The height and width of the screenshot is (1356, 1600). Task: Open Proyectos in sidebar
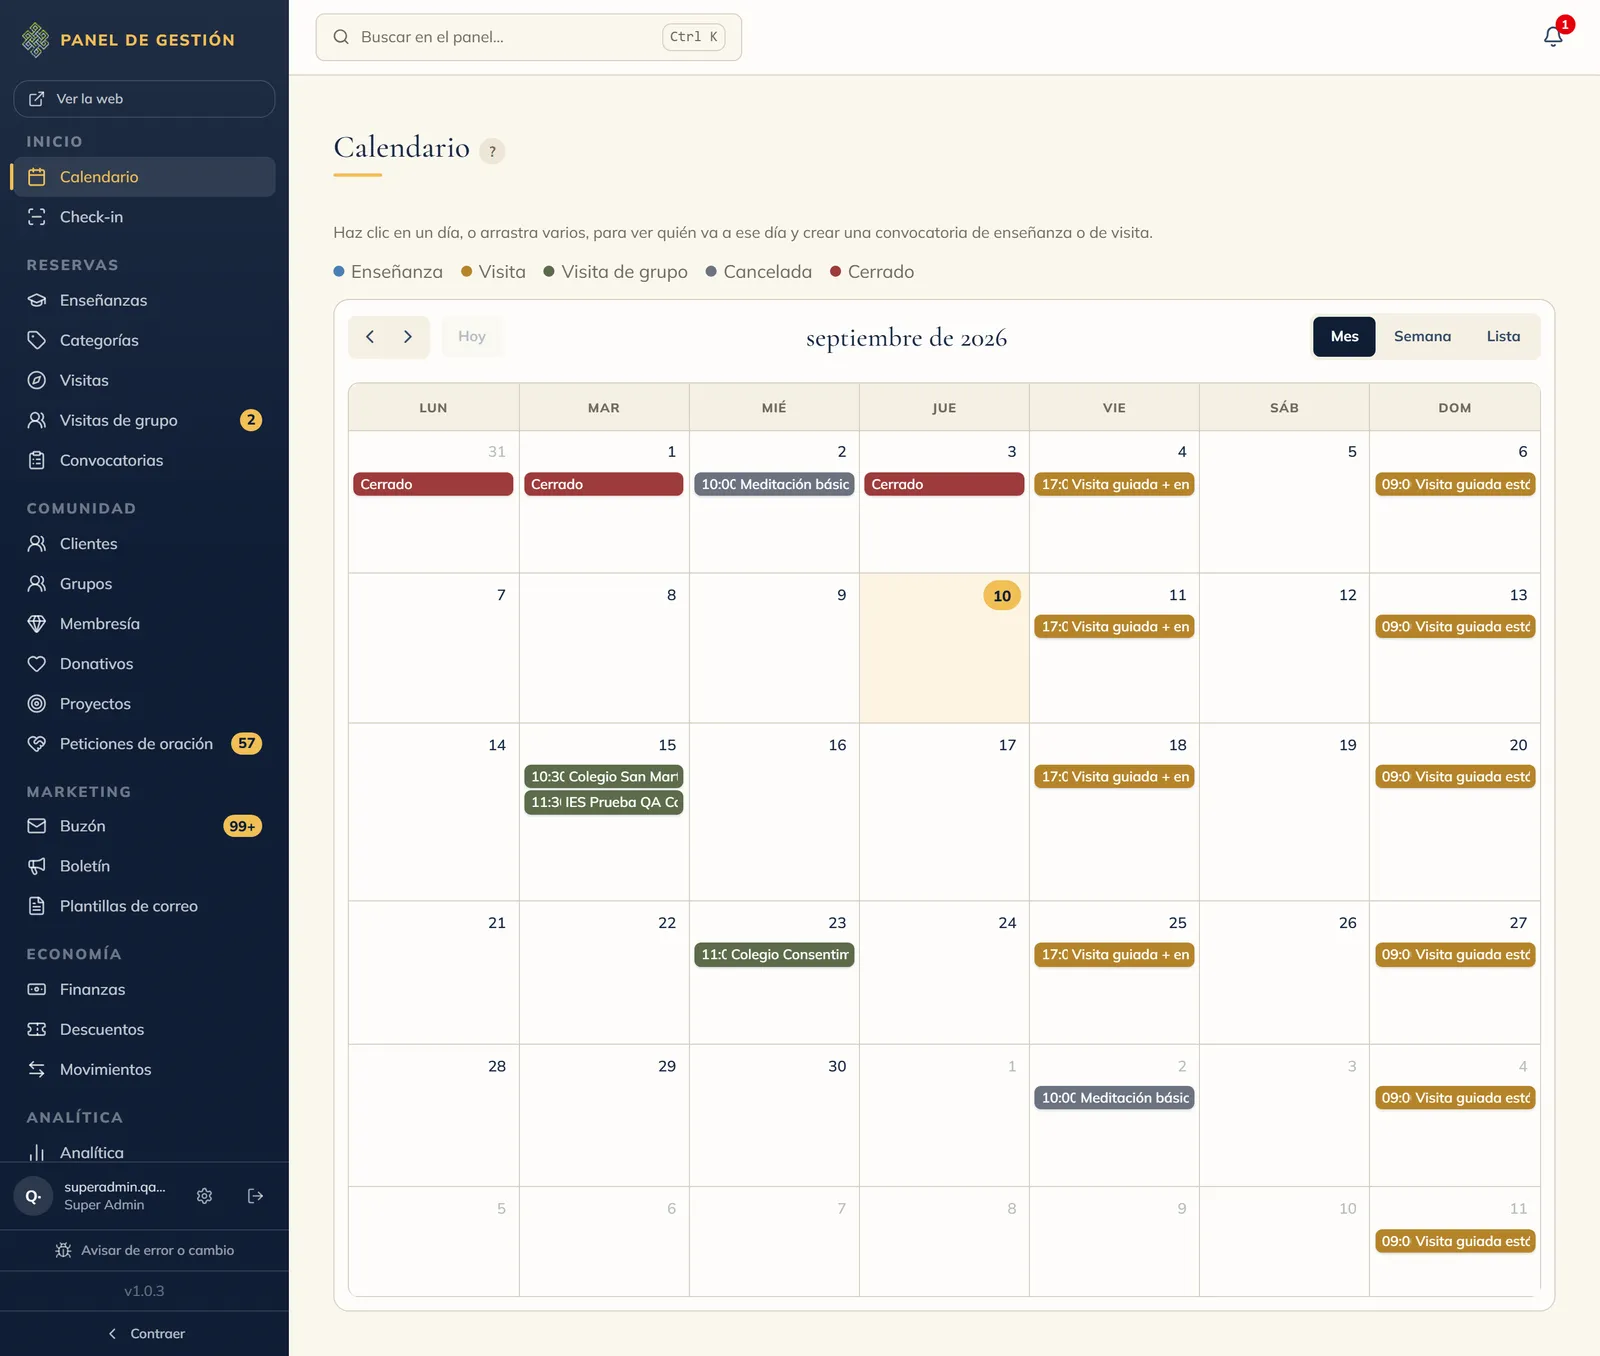point(144,704)
